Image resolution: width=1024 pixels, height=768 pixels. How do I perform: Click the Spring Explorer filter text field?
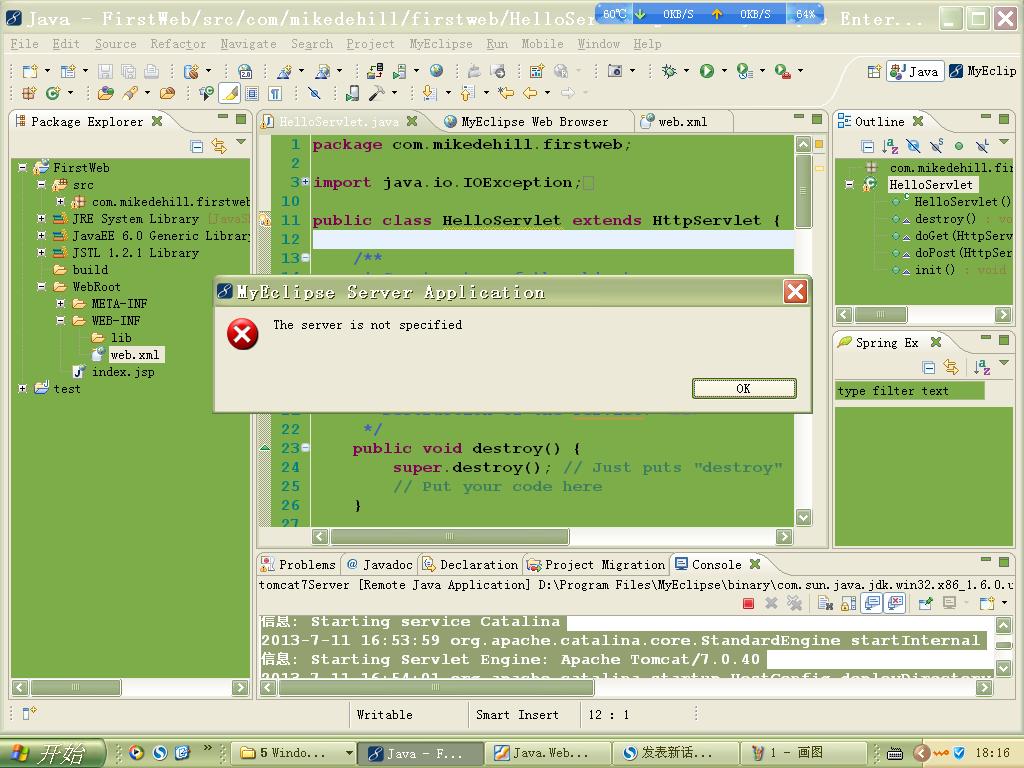coord(909,391)
